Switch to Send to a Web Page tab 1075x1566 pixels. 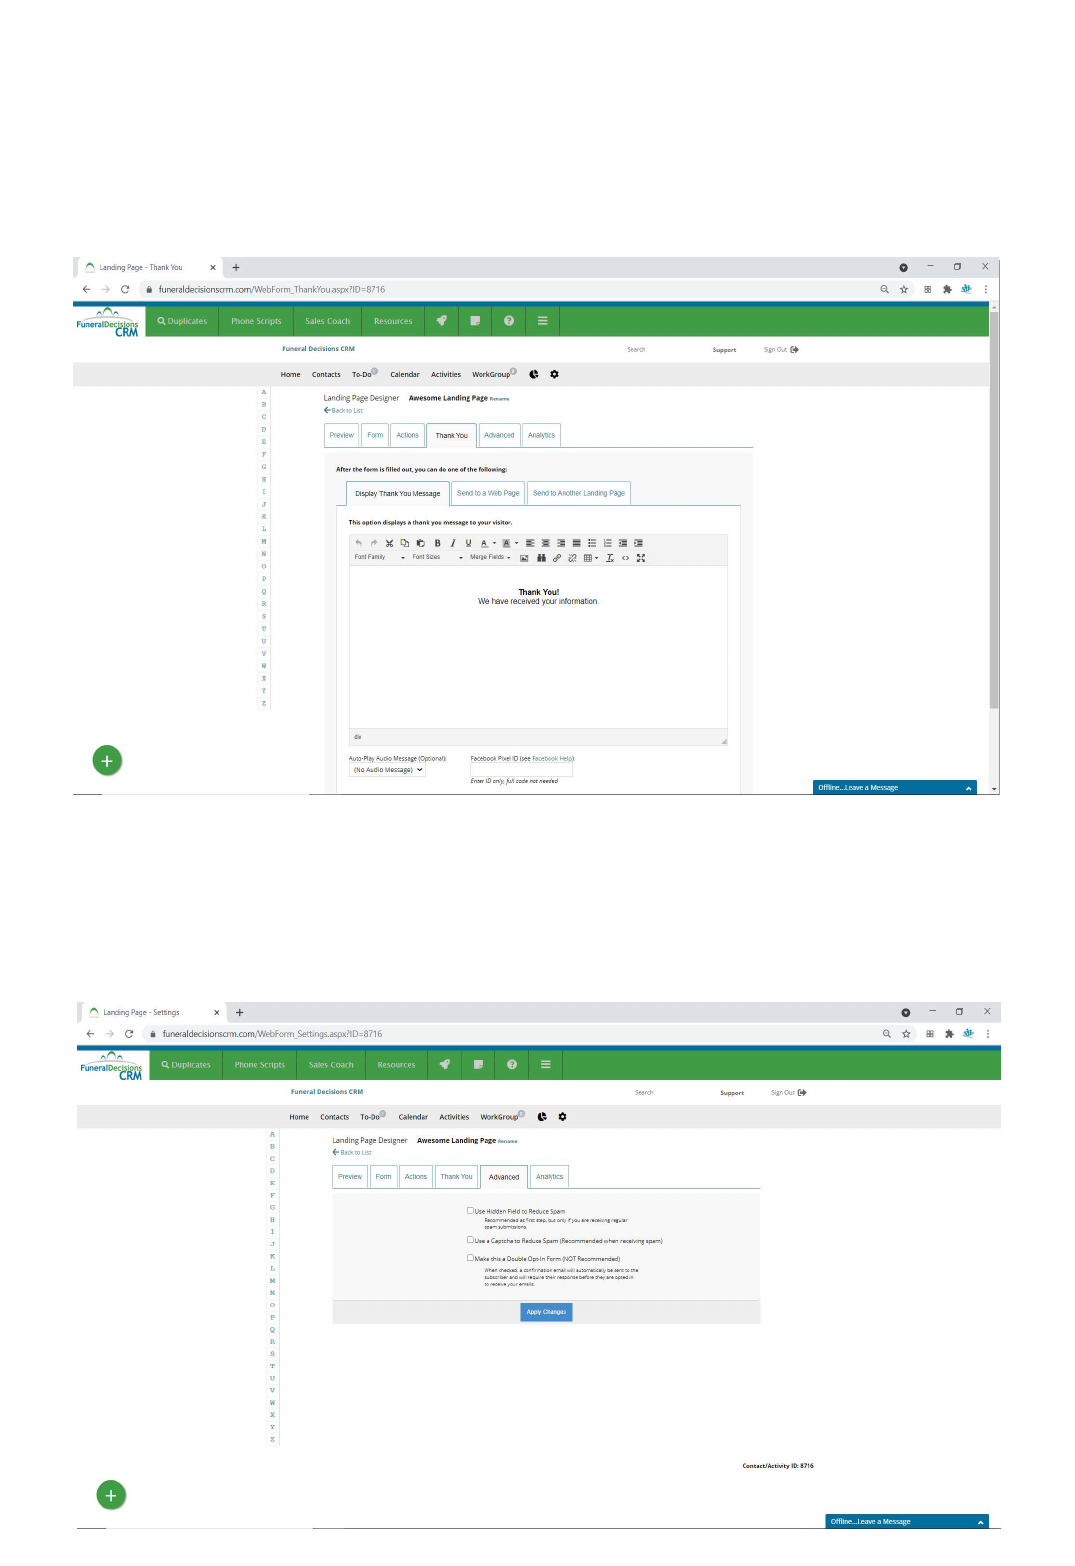coord(488,493)
